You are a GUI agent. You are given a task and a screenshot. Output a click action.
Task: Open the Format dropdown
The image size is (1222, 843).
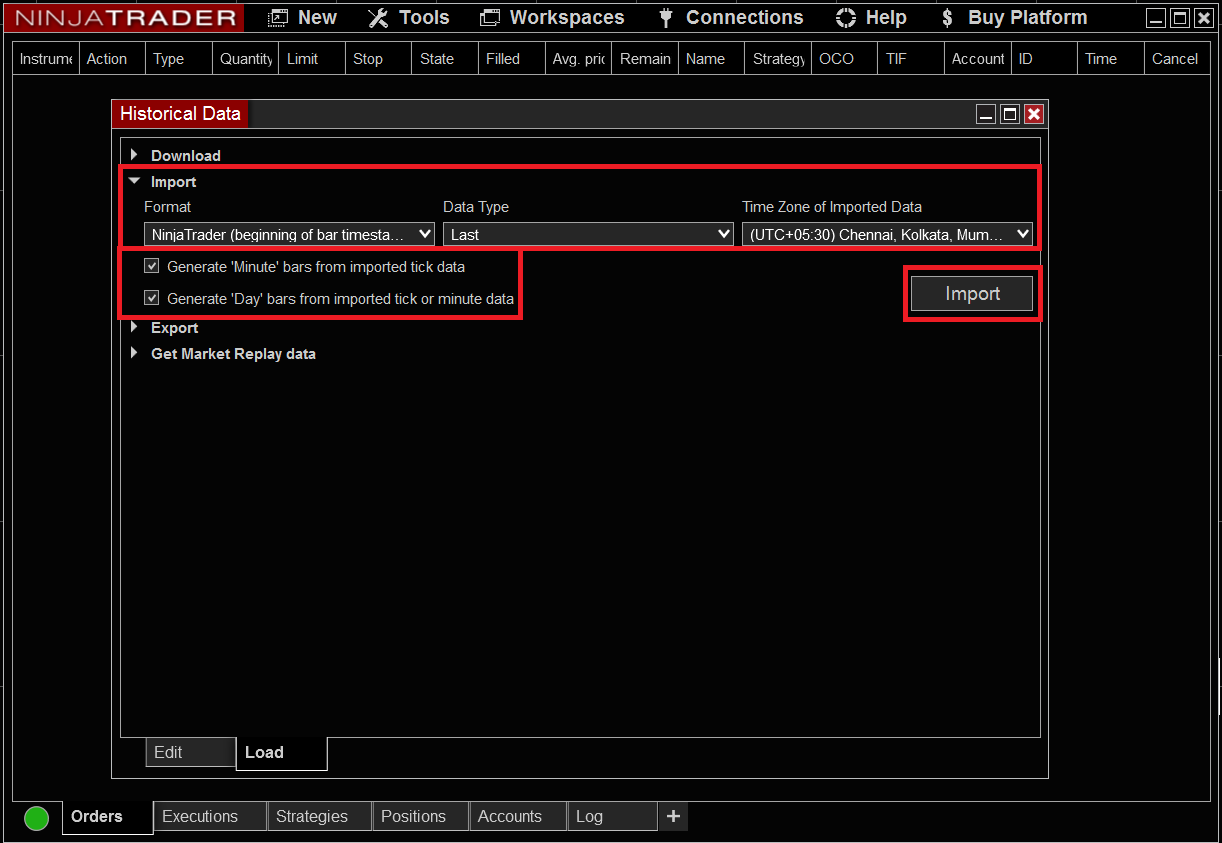290,234
